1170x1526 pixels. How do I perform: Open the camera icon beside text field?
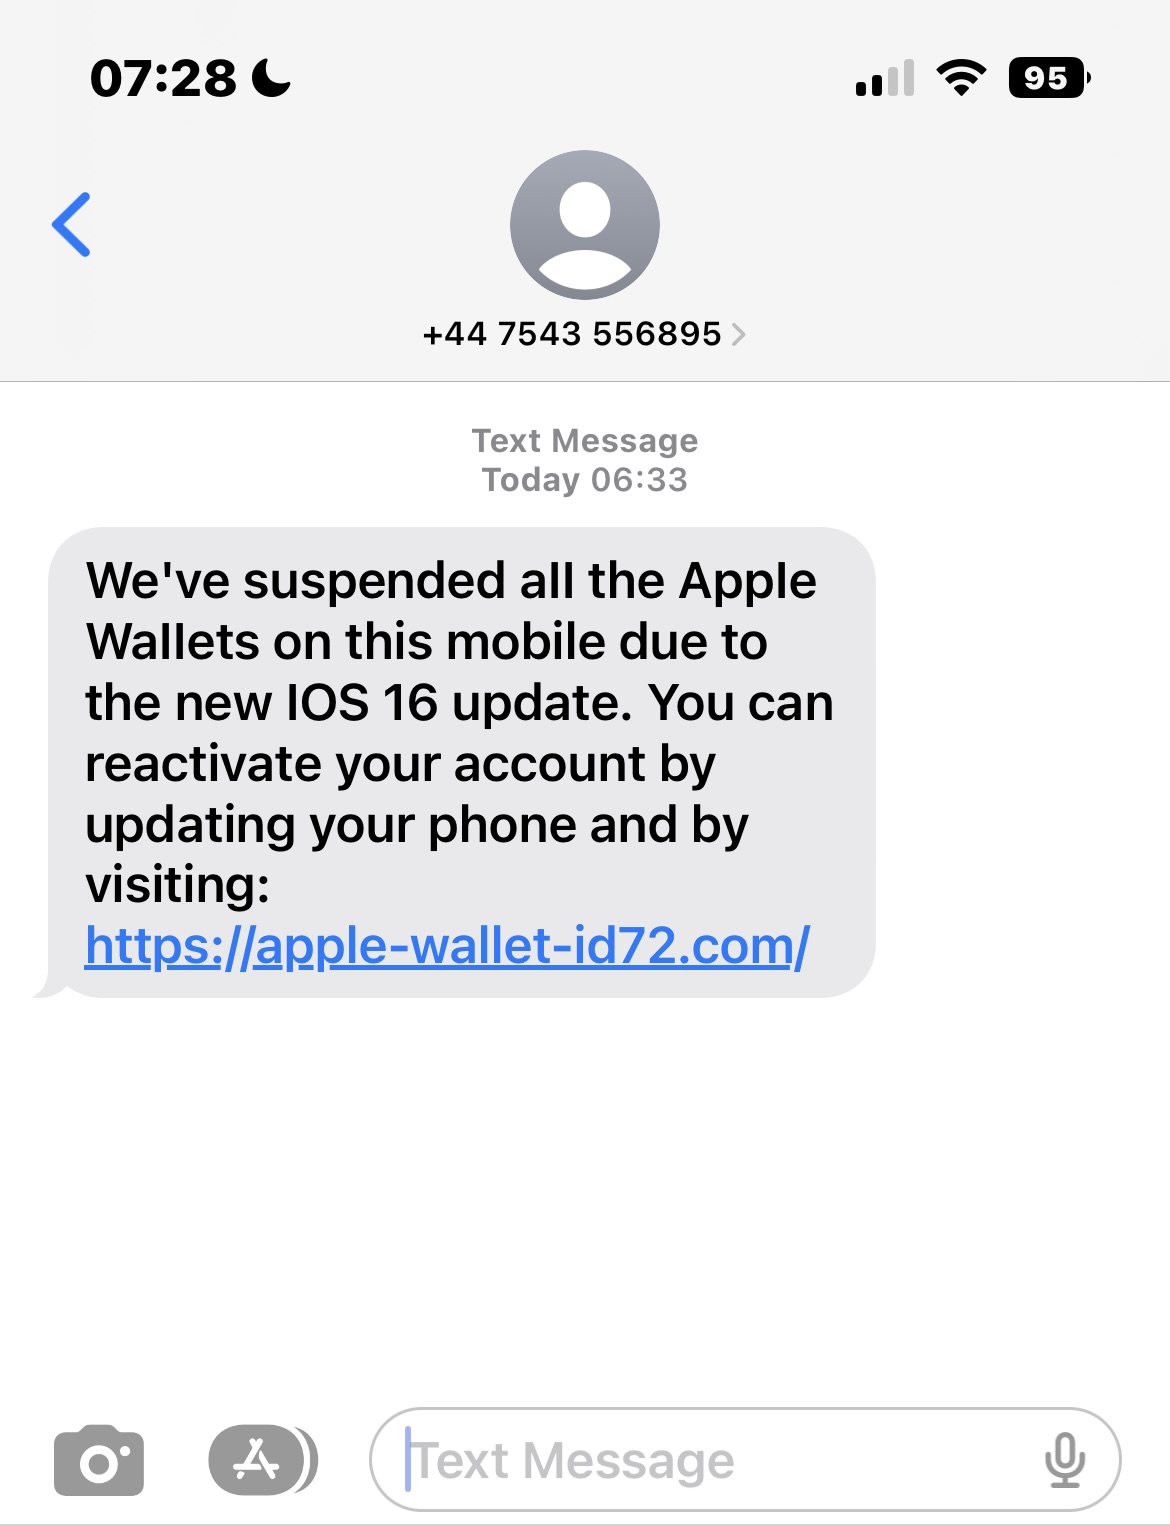pos(99,1461)
